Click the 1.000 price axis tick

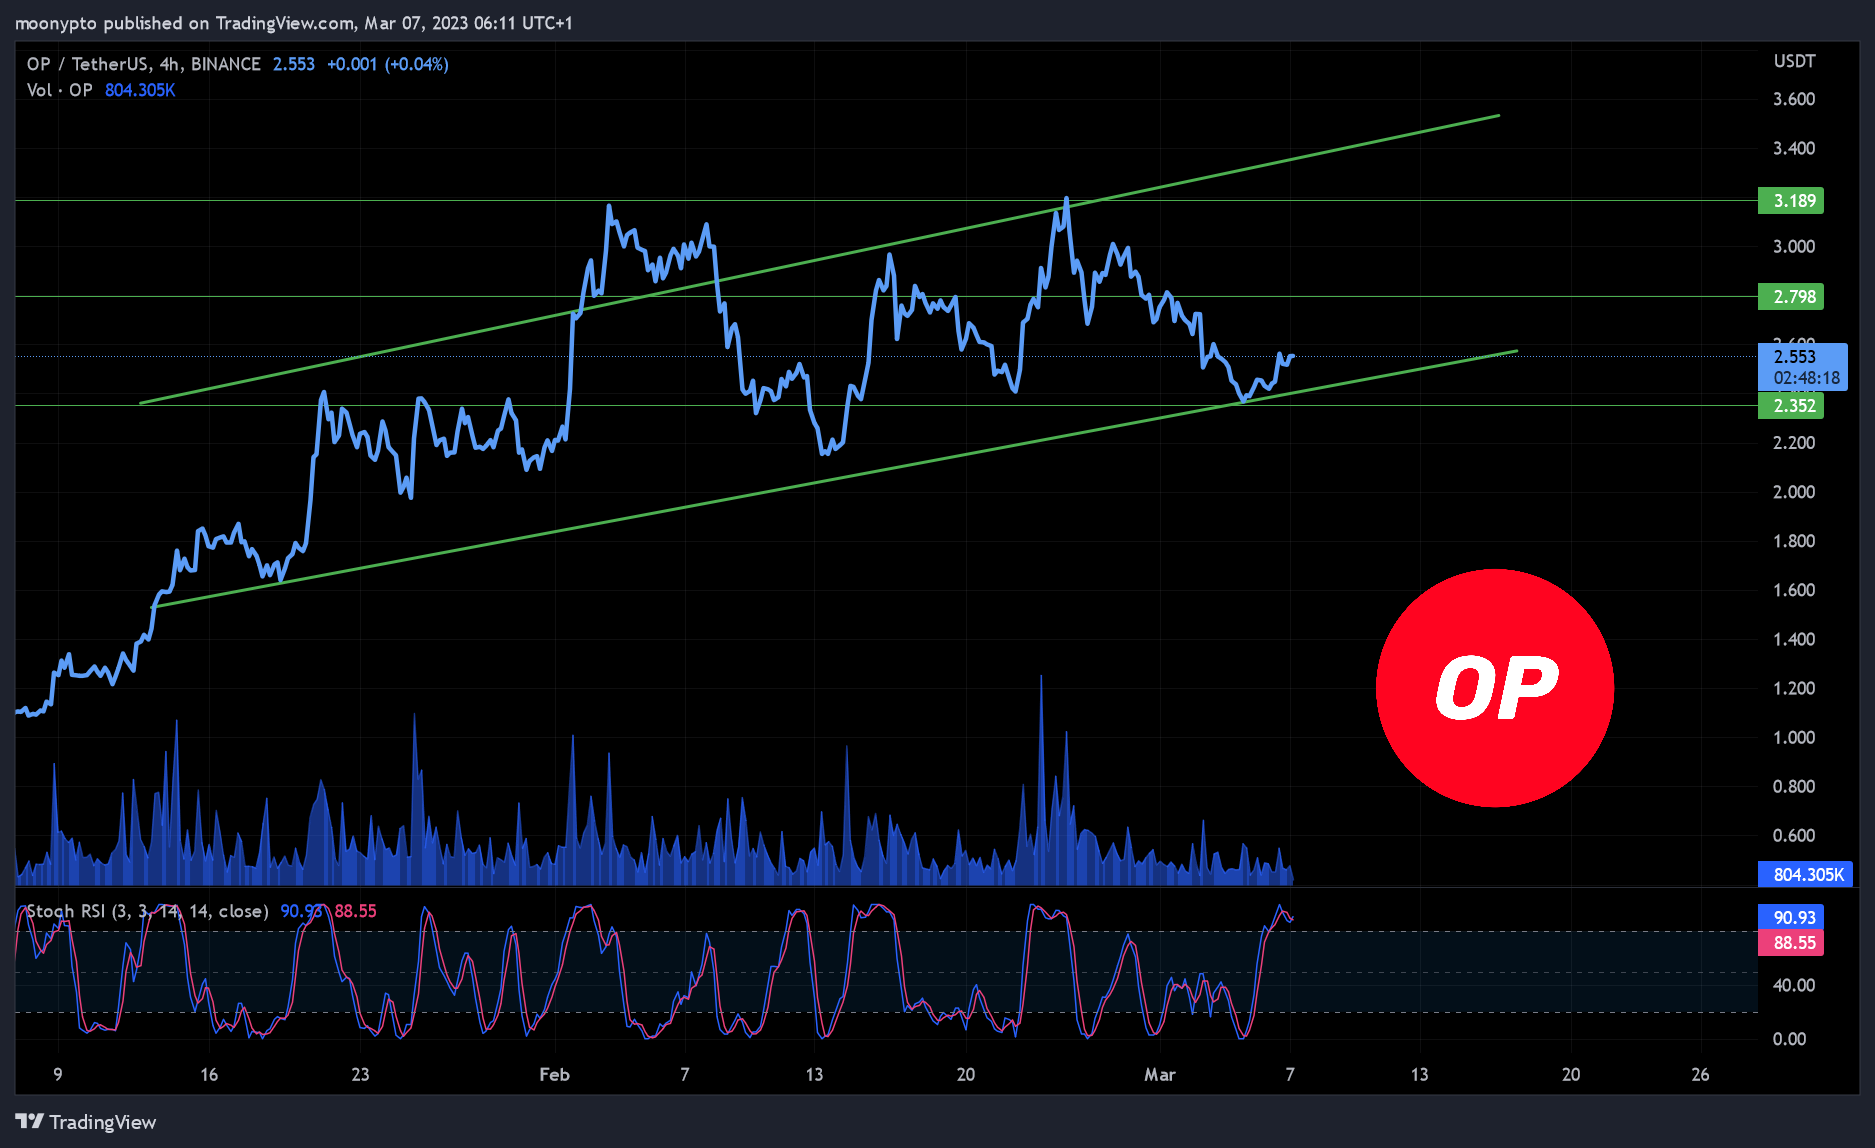1794,738
